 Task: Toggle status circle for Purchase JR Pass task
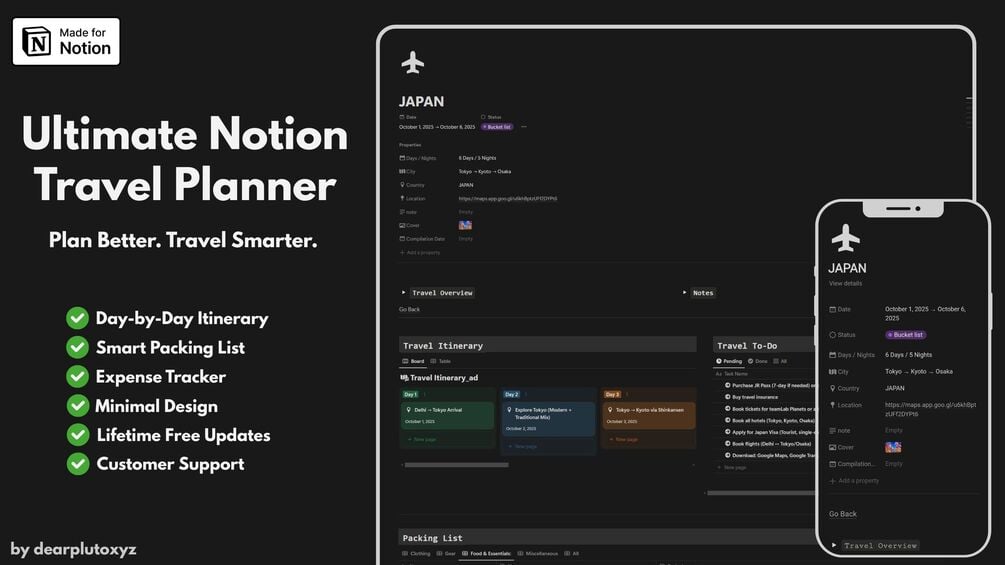point(727,385)
